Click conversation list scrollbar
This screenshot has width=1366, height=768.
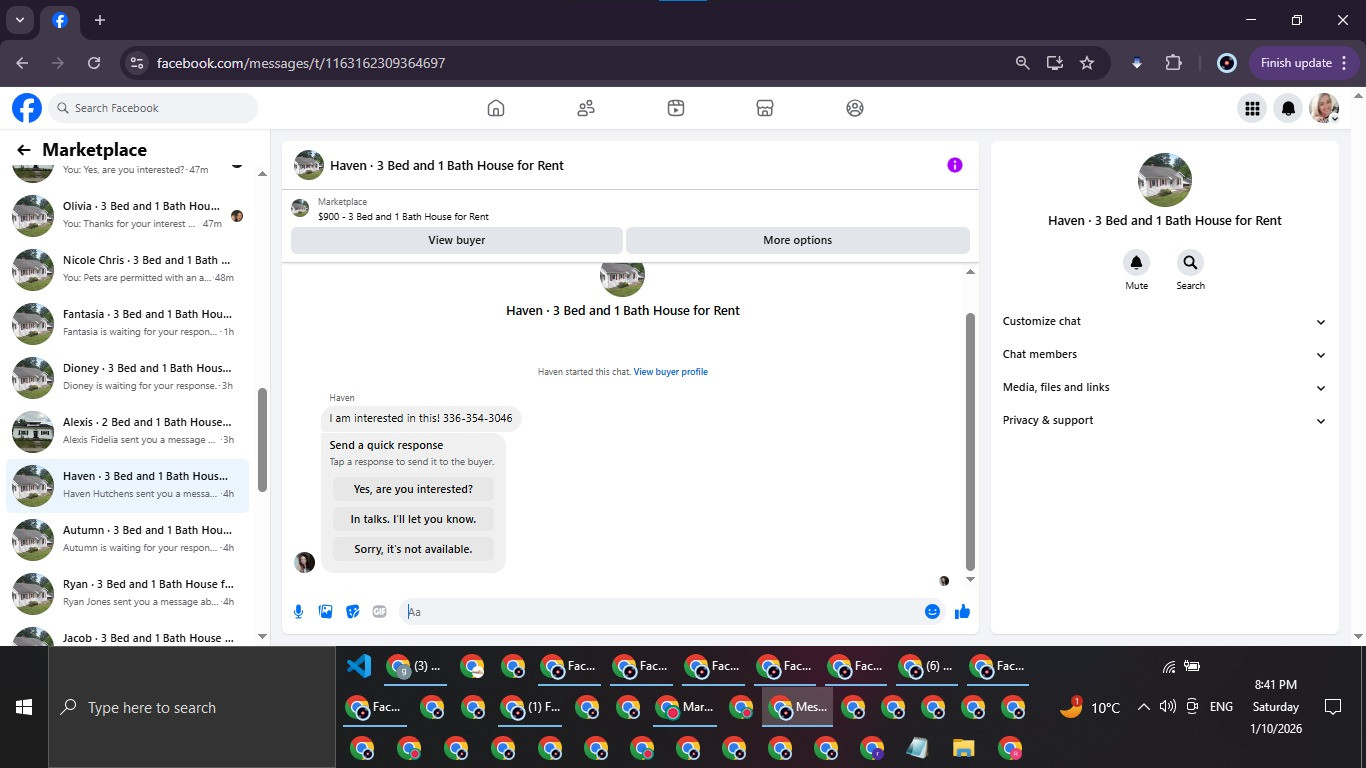[x=262, y=440]
